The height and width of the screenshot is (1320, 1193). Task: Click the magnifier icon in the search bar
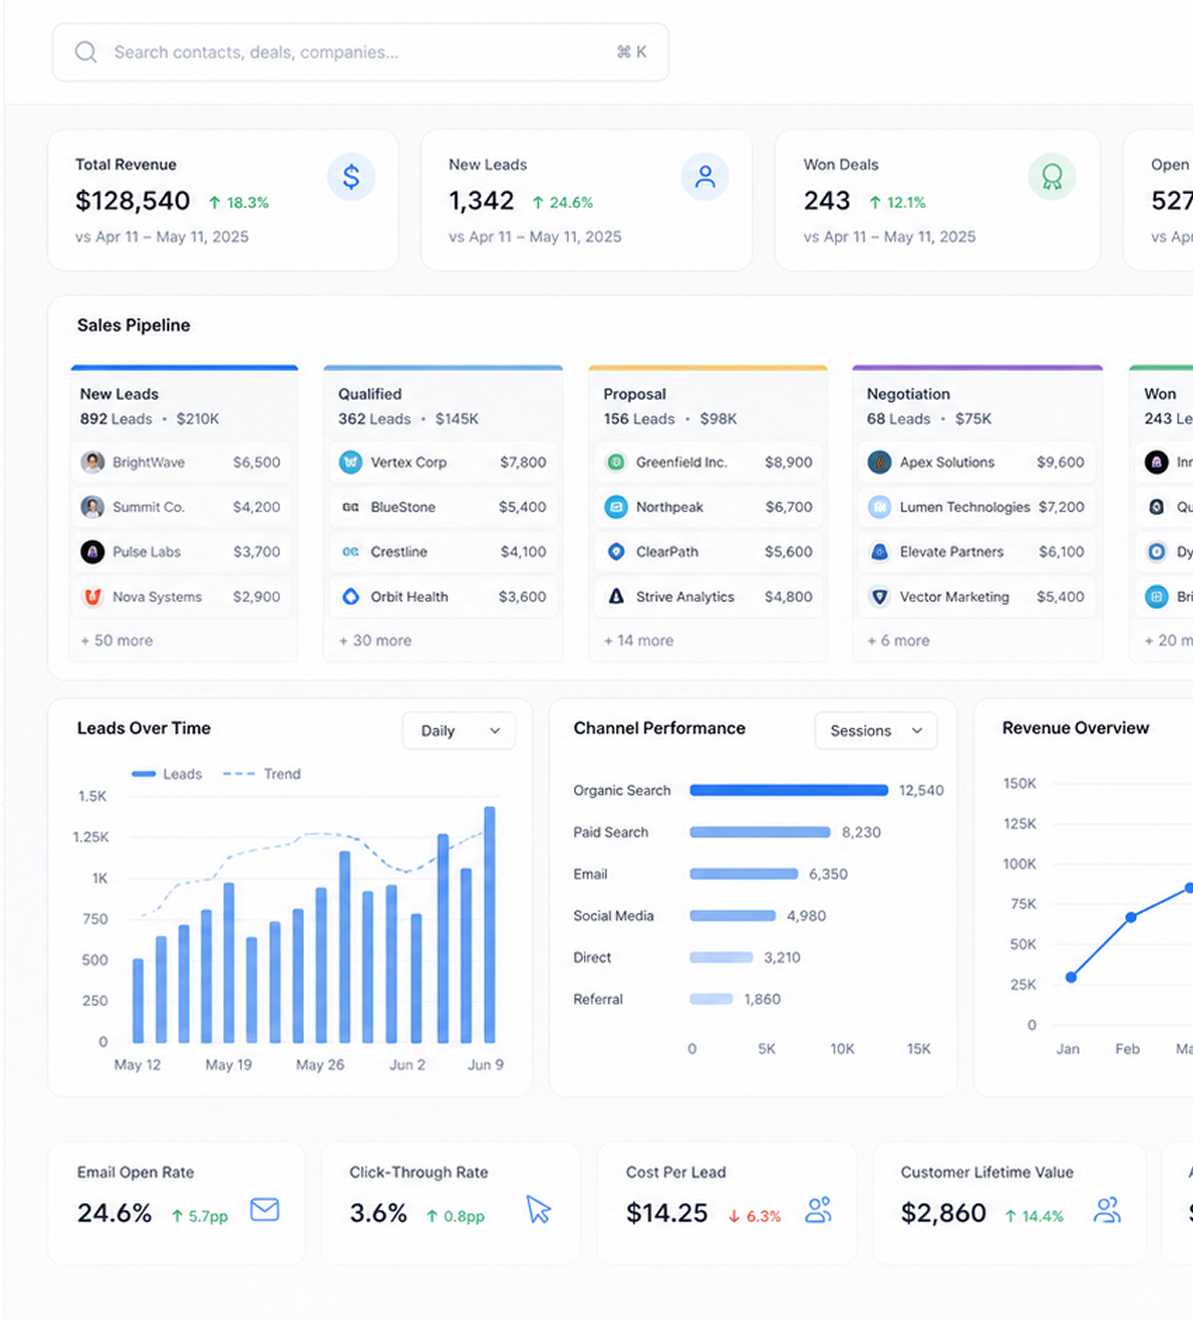[x=86, y=52]
